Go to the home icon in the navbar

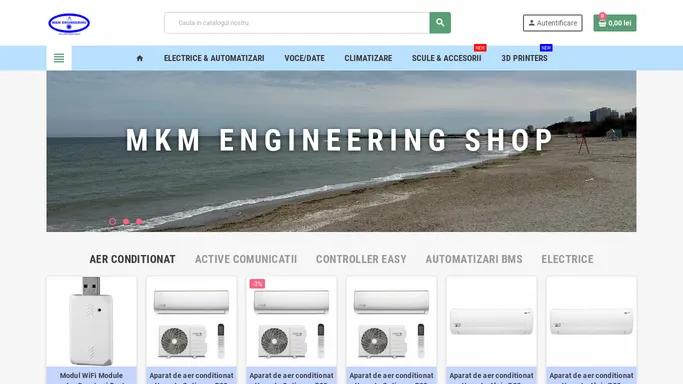140,58
